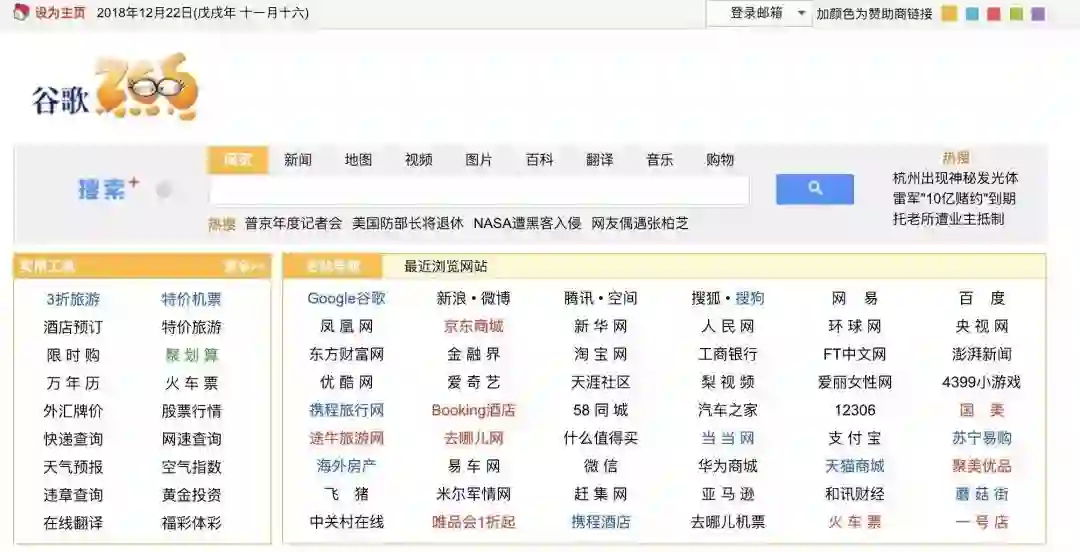1080x552 pixels.
Task: Open headline 托老所遭业主抵制
Action: click(948, 219)
